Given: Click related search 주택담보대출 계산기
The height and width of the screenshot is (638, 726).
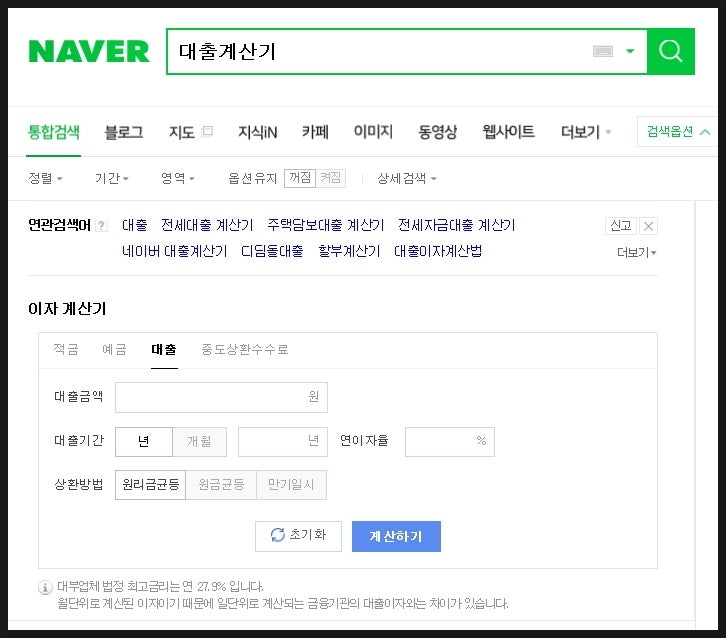Looking at the screenshot, I should (x=325, y=225).
